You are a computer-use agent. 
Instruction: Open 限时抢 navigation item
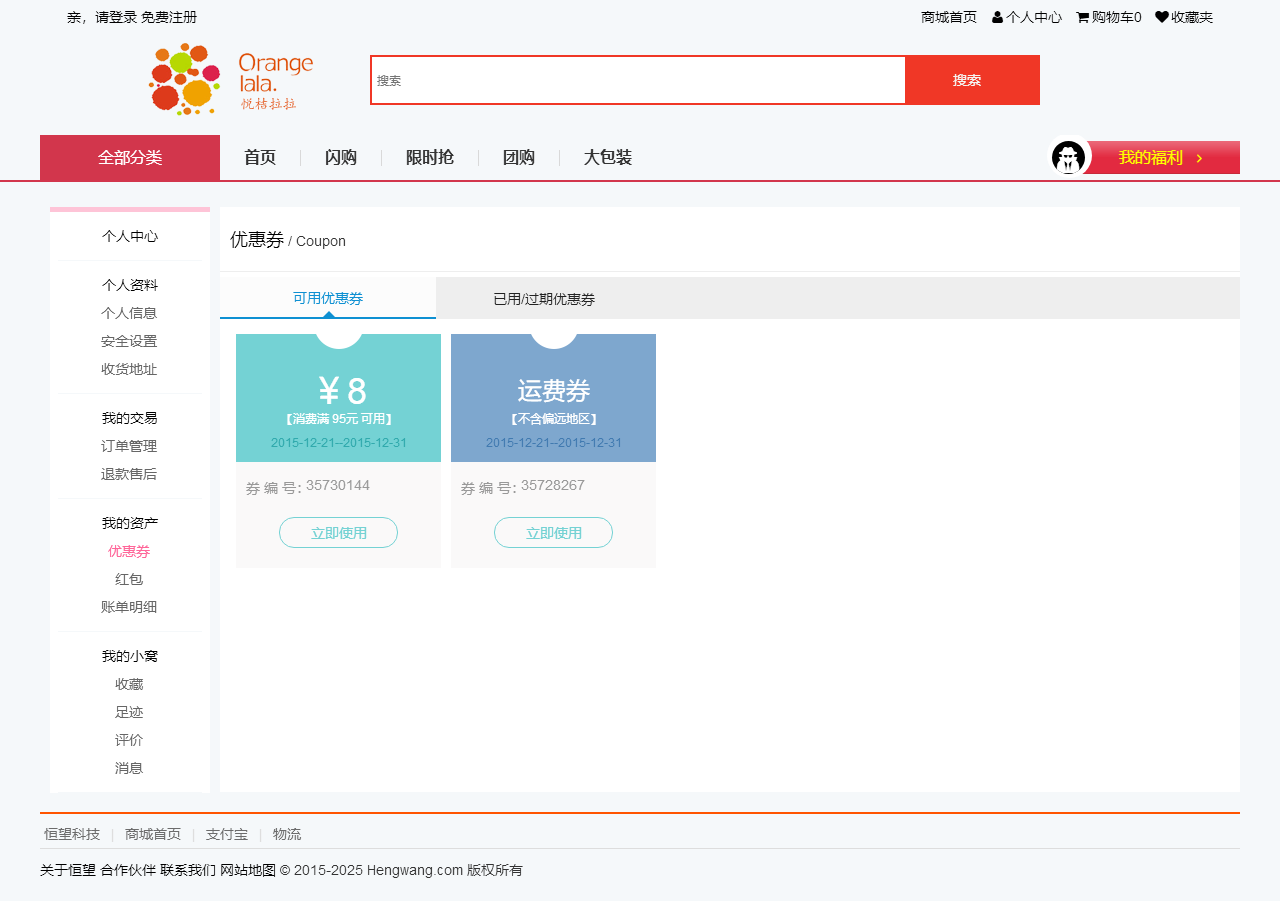click(x=430, y=158)
